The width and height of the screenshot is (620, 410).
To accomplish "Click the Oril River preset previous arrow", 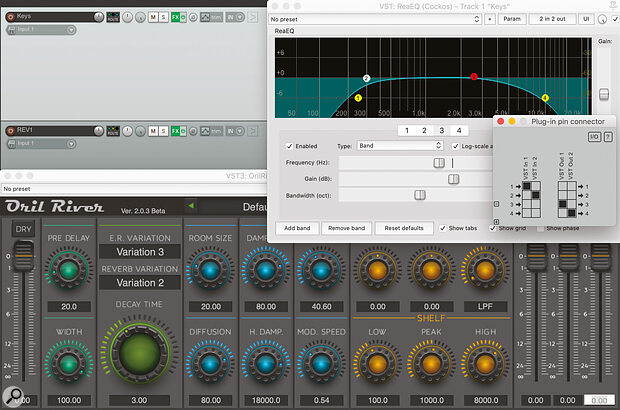I will [x=191, y=206].
